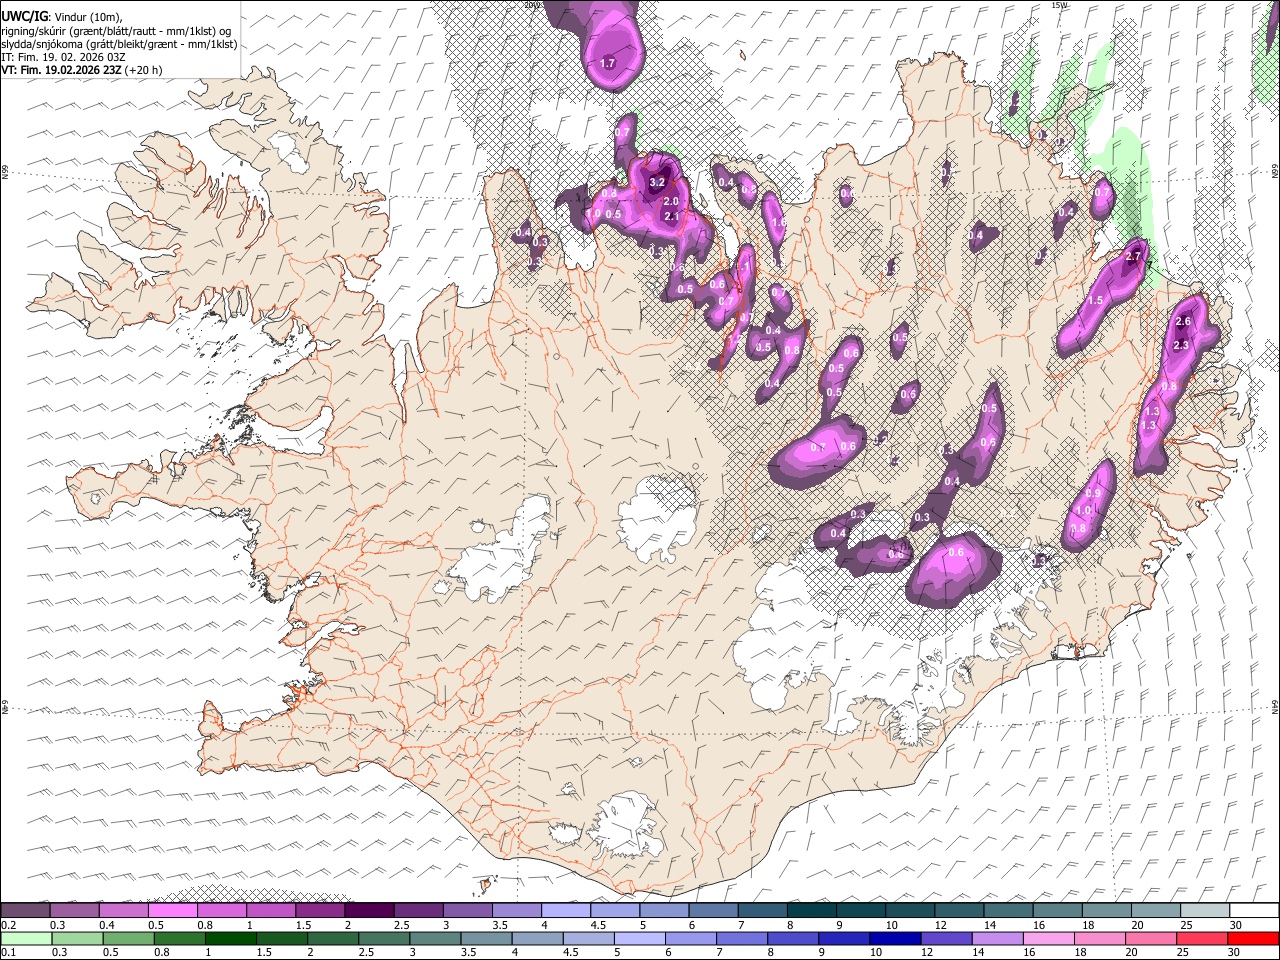The image size is (1280, 960).
Task: Click the 30 label on the rain scale
Action: tap(1233, 953)
